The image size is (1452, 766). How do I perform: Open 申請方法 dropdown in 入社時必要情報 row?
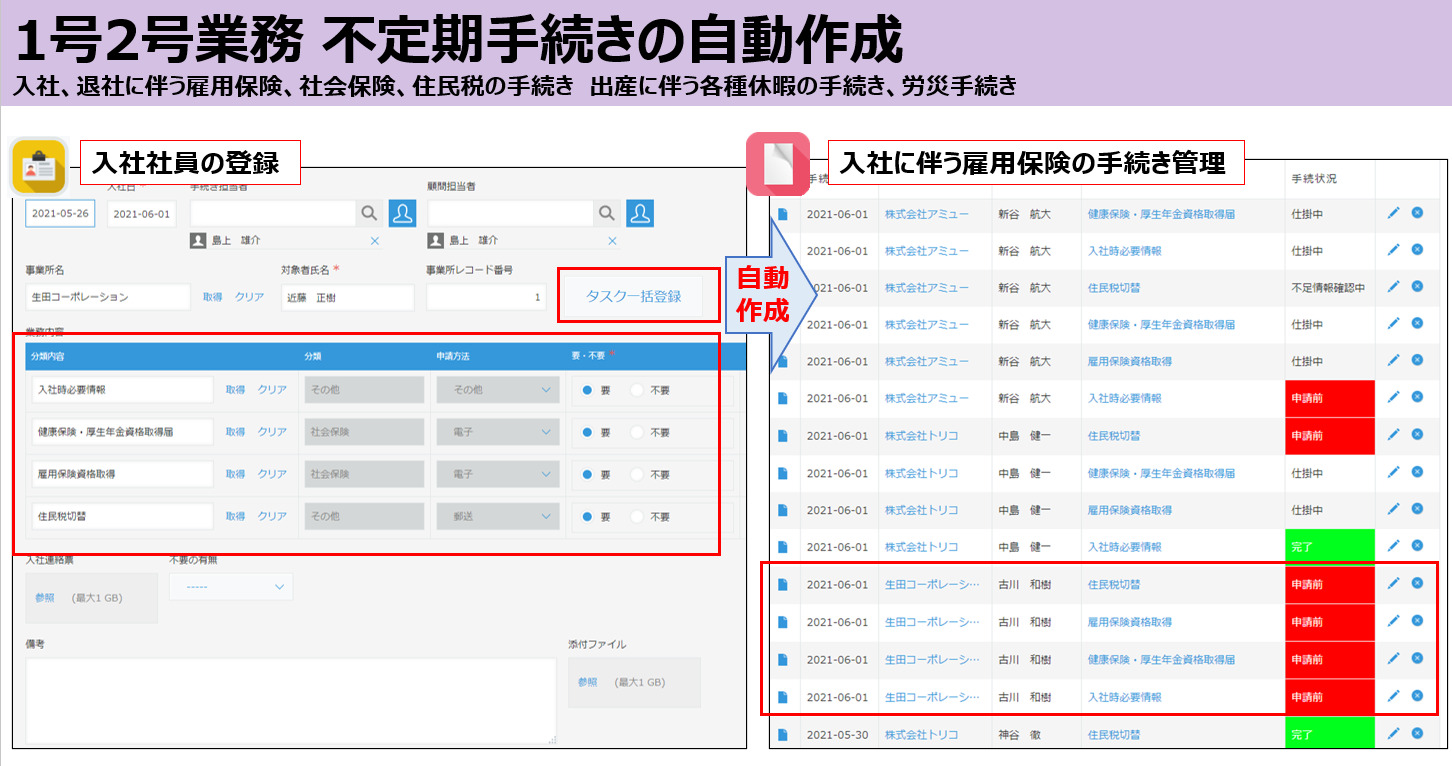point(497,390)
